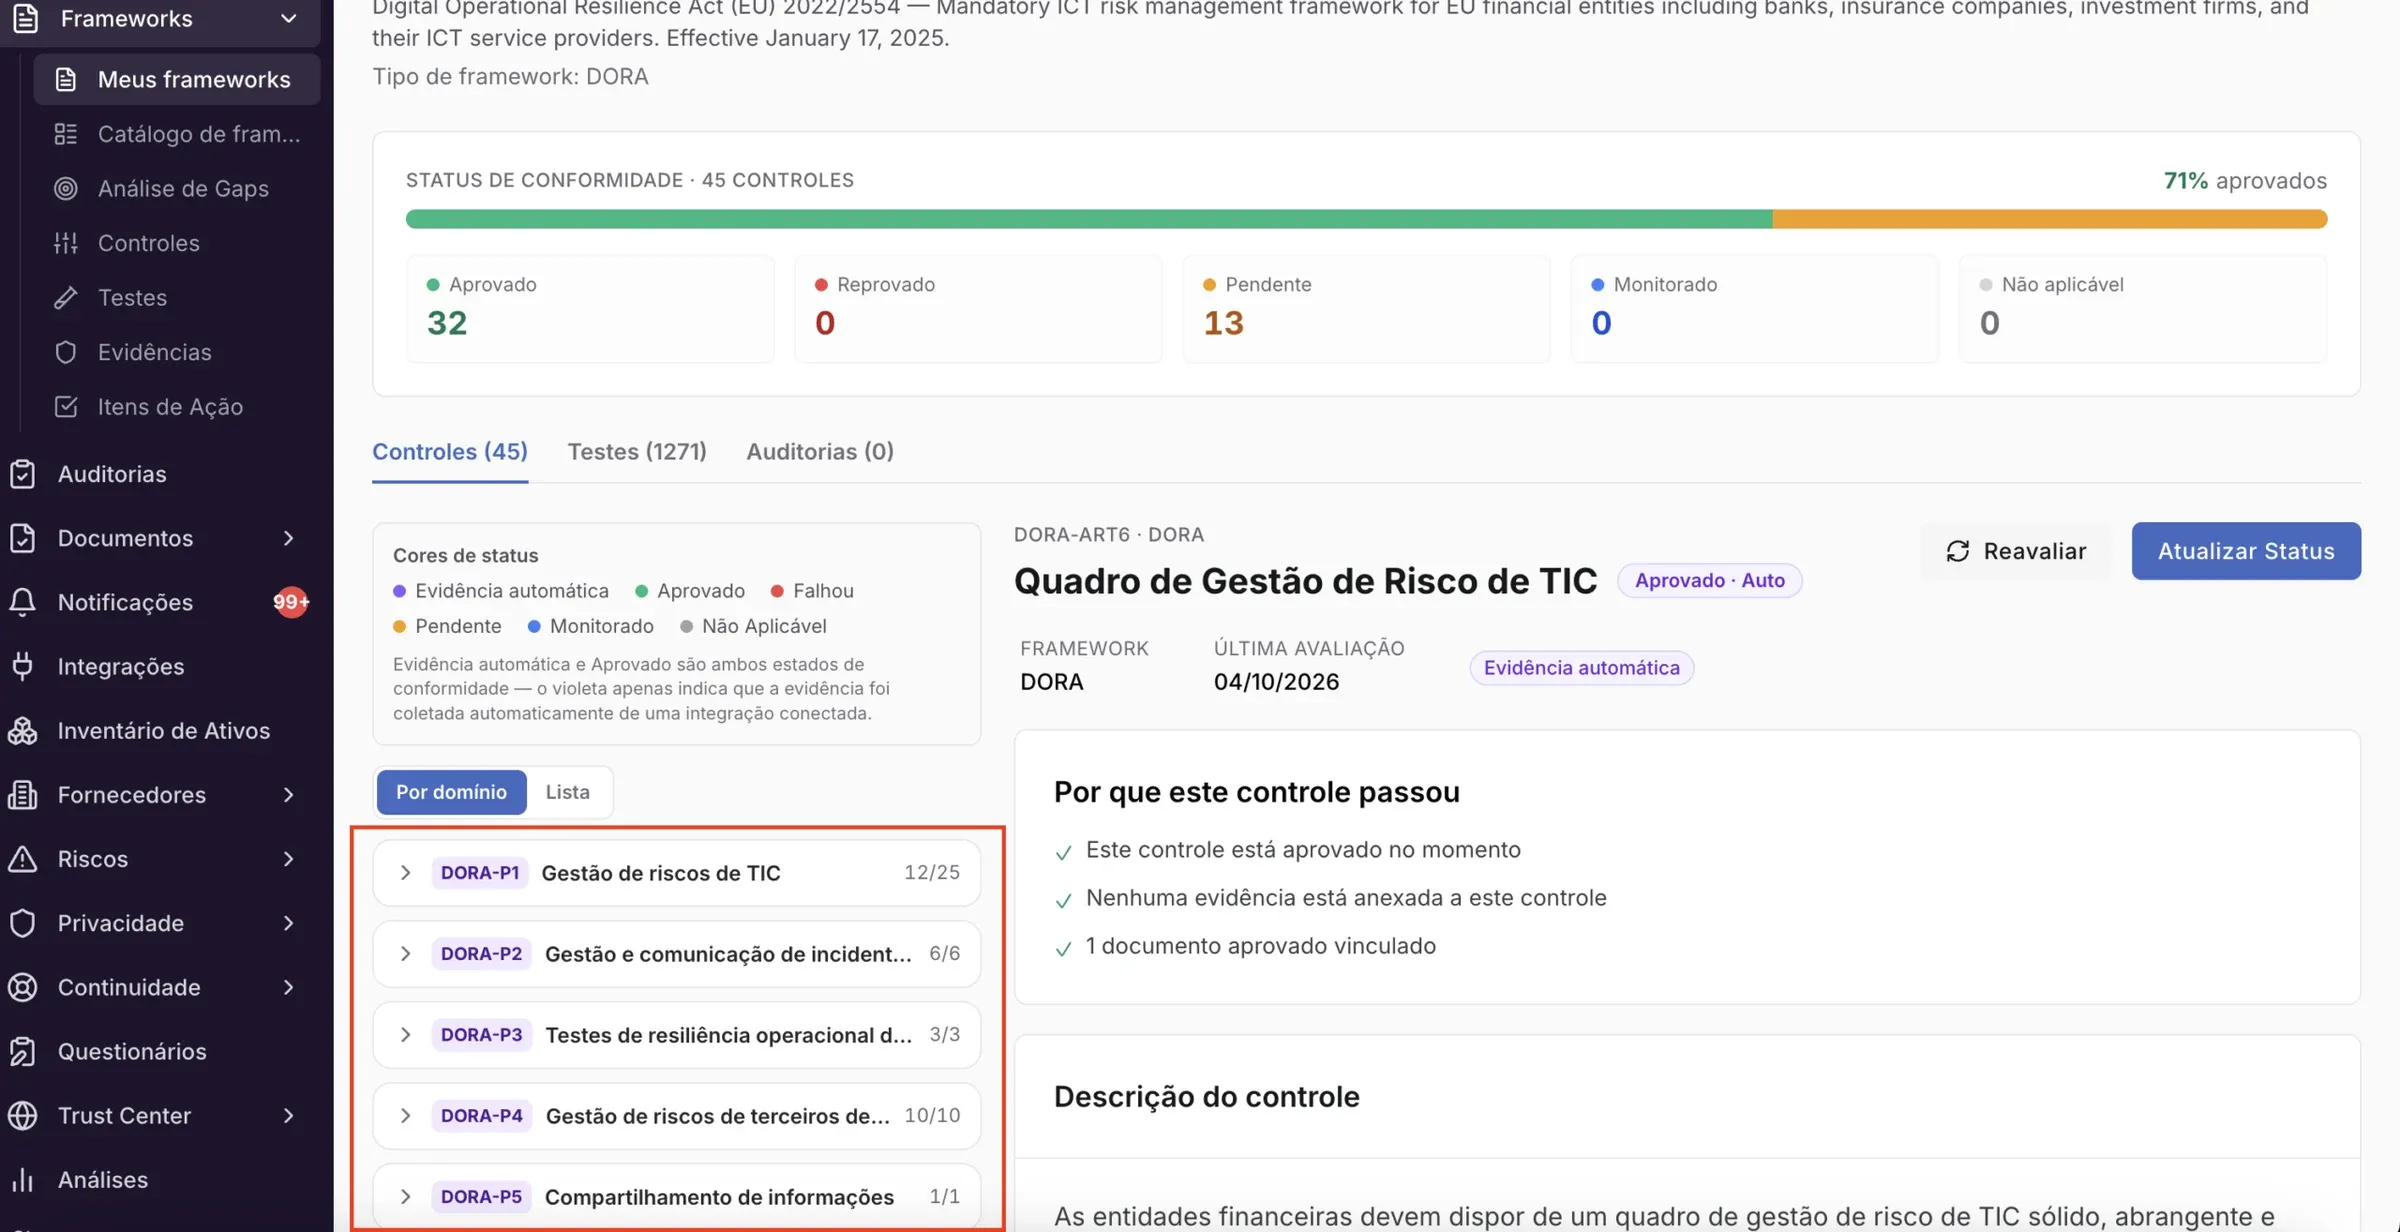
Task: Switch view to Lista
Action: (567, 792)
